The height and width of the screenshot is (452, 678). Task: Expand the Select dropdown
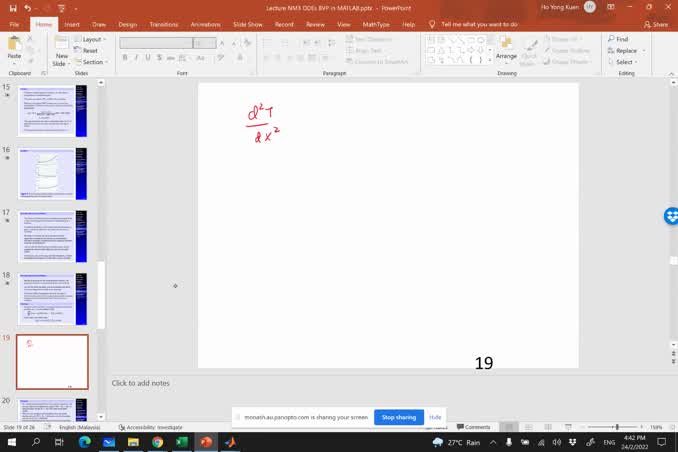[623, 62]
